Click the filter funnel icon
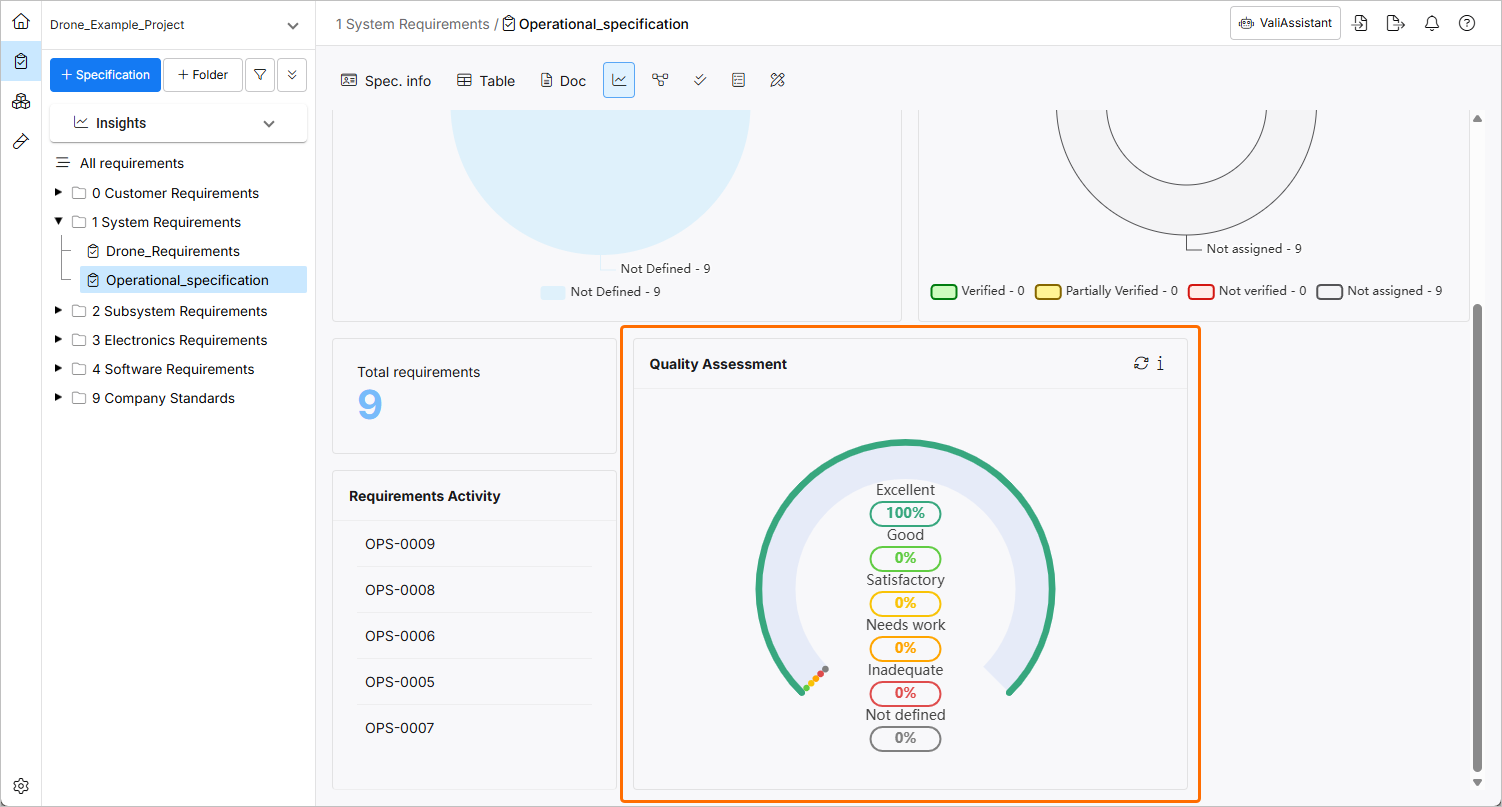 pyautogui.click(x=260, y=75)
